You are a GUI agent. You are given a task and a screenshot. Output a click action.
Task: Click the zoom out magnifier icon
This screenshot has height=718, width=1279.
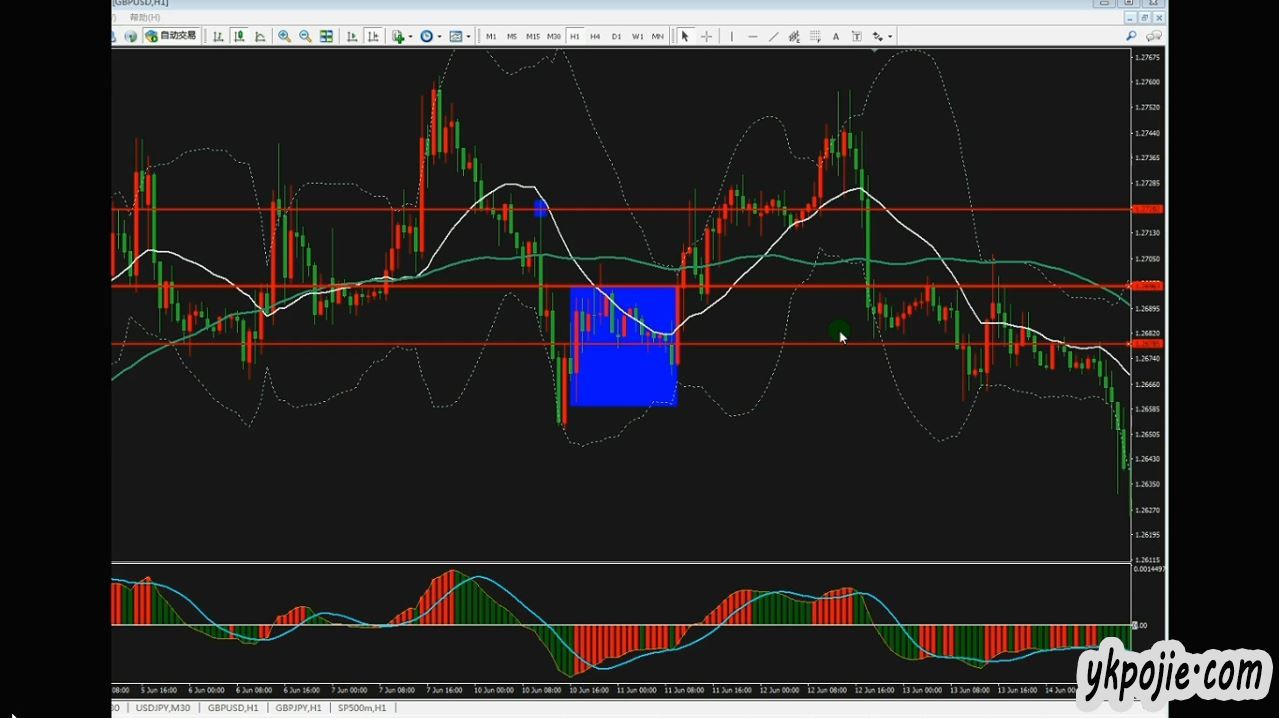305,36
